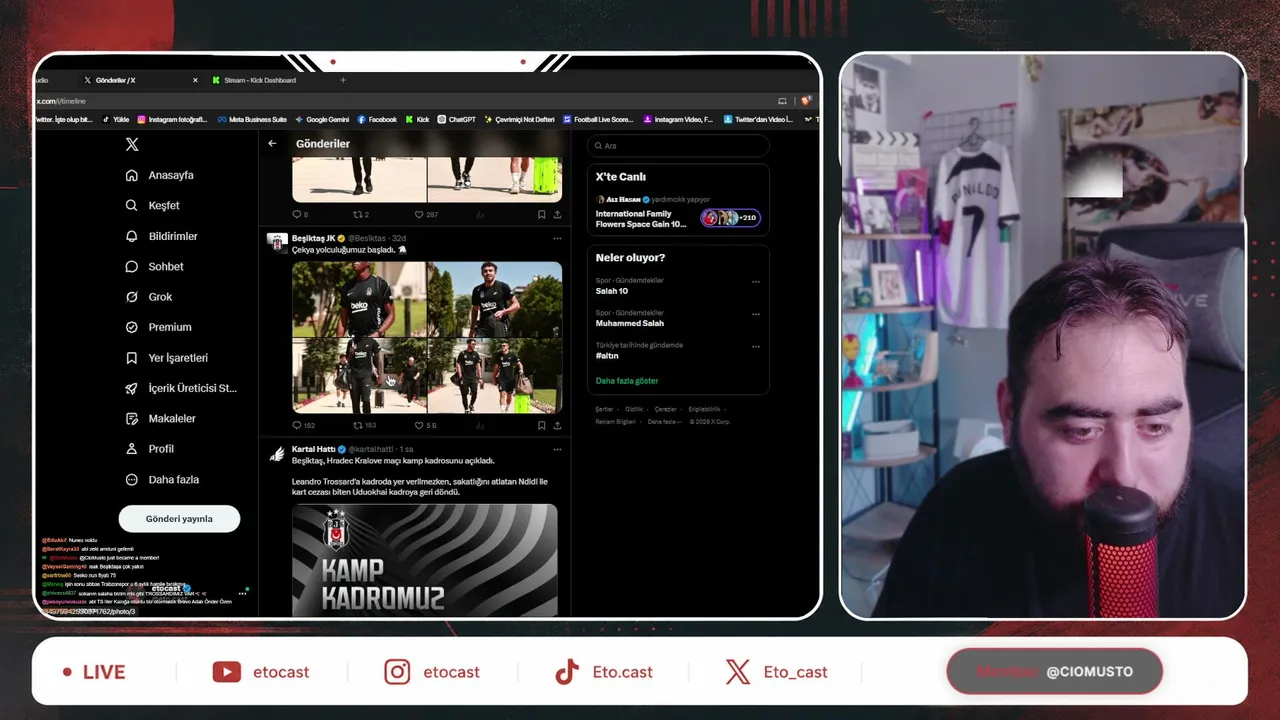
Task: Open the Salah 10 trend
Action: pyautogui.click(x=612, y=291)
